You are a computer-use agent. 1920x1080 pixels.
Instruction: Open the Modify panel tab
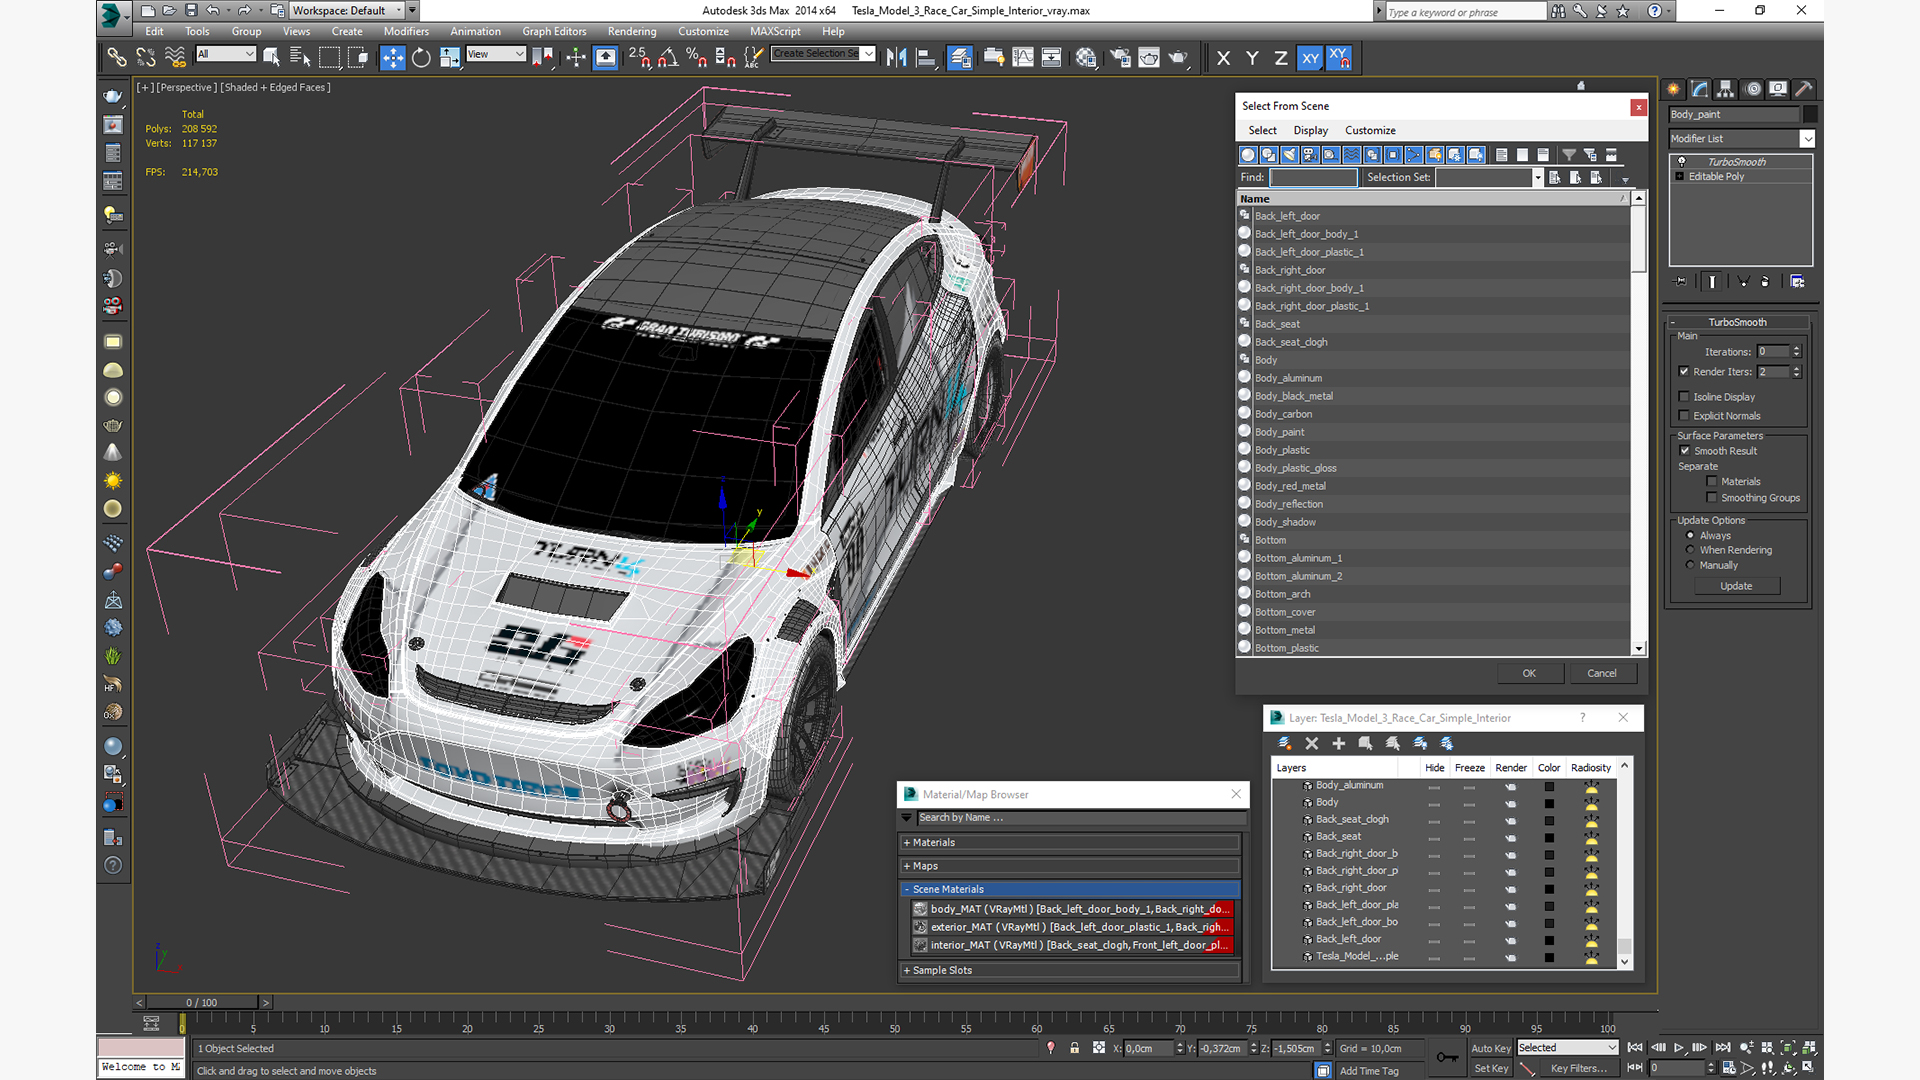tap(1699, 89)
